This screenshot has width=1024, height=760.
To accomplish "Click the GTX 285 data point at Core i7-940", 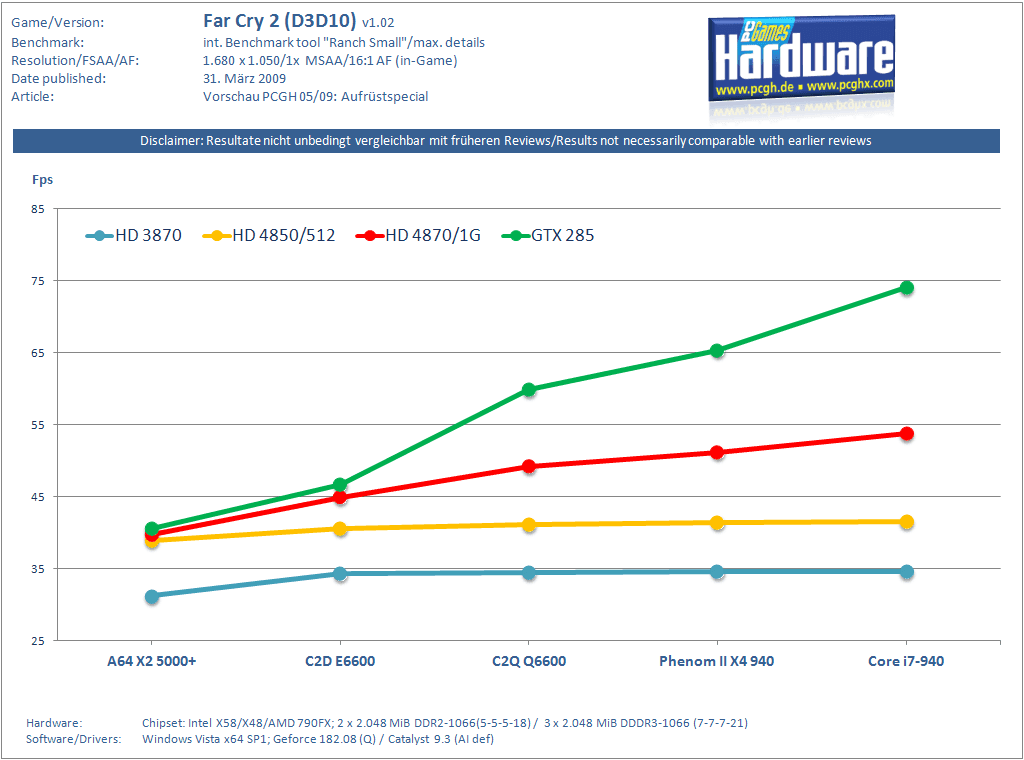I will 906,288.
